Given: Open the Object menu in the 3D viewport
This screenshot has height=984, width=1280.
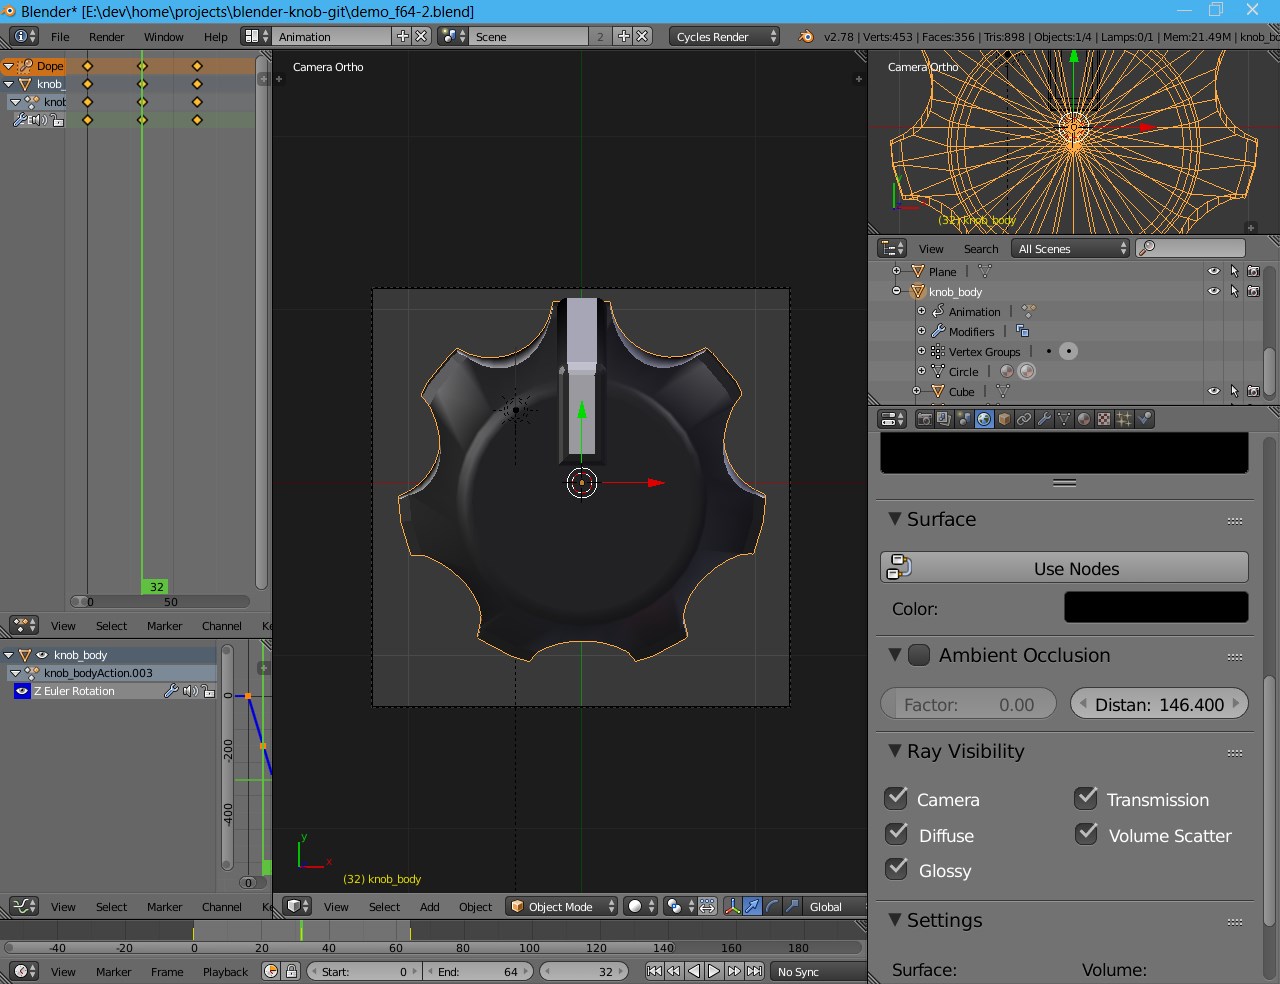Looking at the screenshot, I should pos(476,906).
